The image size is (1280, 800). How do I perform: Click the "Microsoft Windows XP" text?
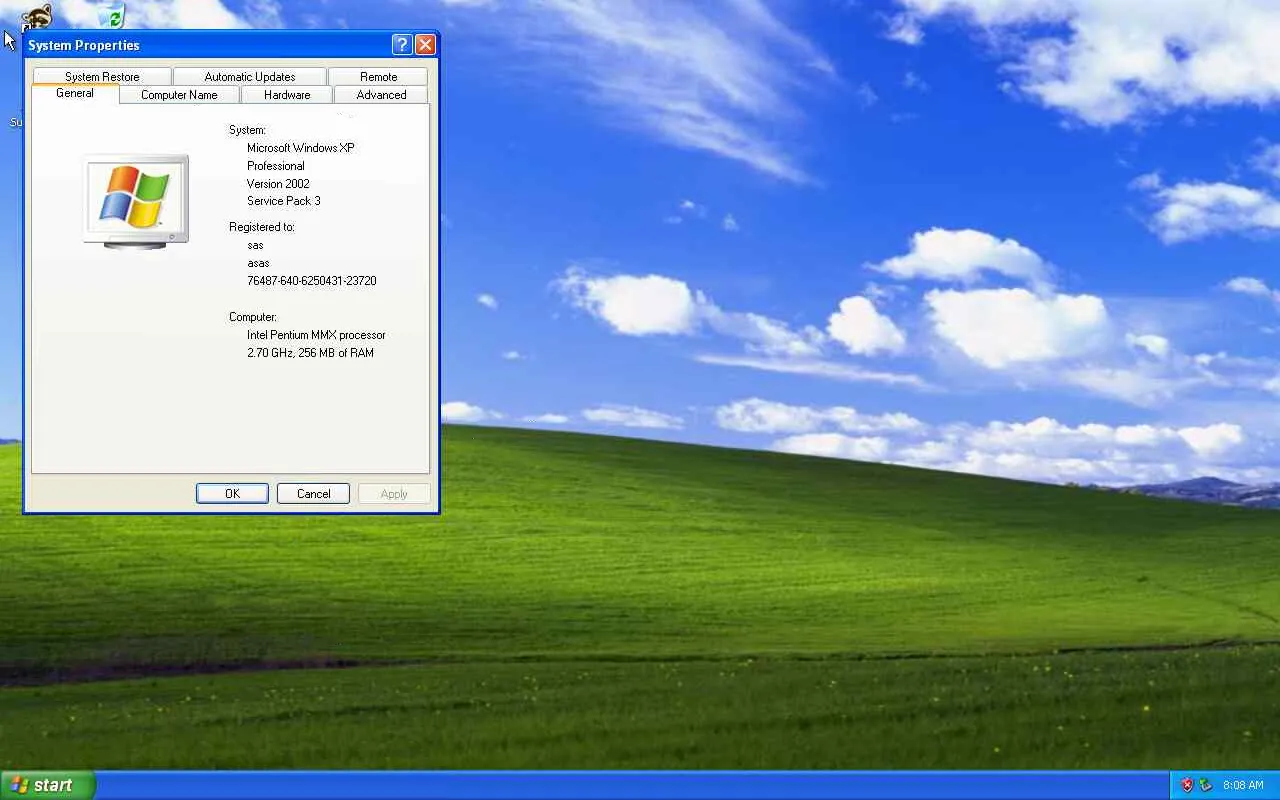click(301, 148)
